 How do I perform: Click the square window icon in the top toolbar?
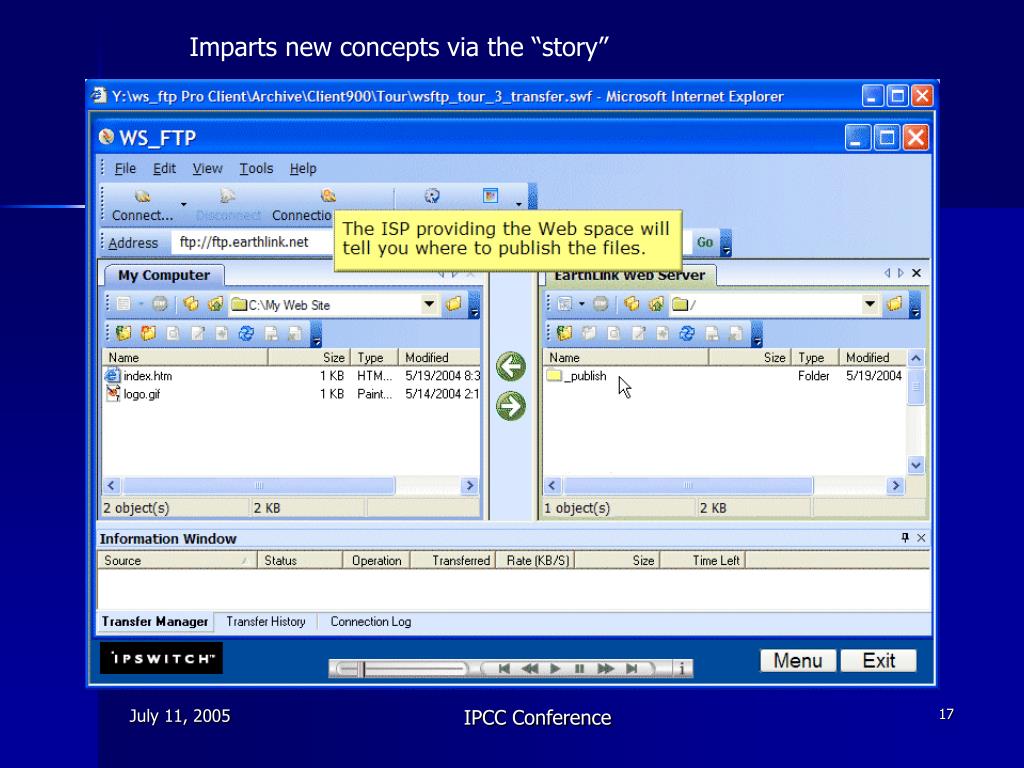point(490,195)
